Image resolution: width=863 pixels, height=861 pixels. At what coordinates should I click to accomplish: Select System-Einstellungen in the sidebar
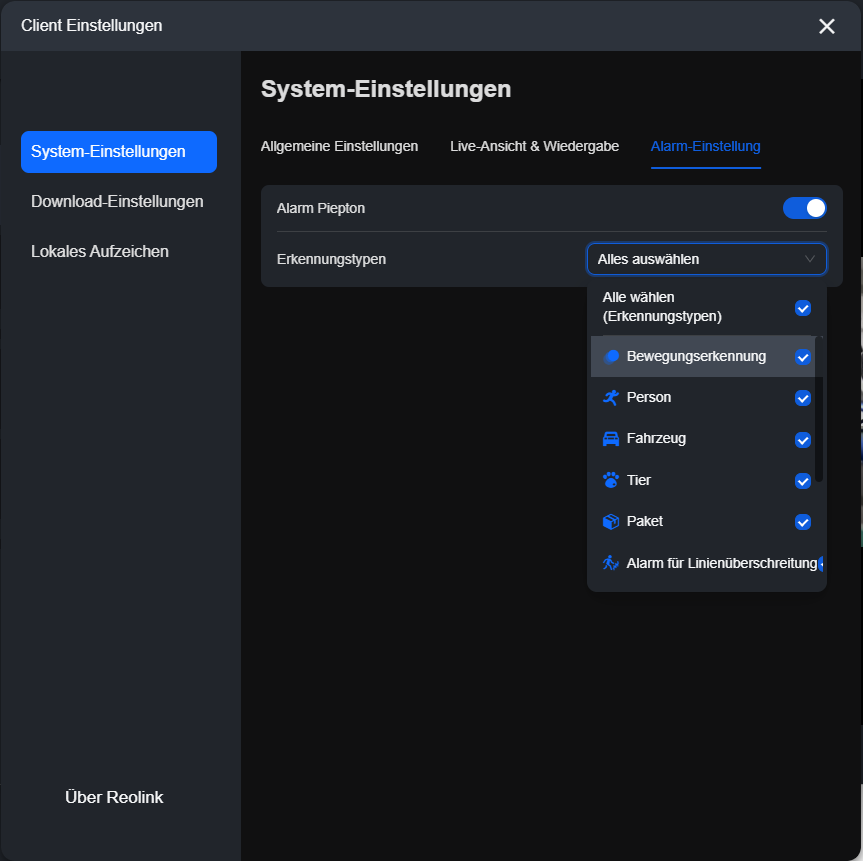[x=119, y=152]
